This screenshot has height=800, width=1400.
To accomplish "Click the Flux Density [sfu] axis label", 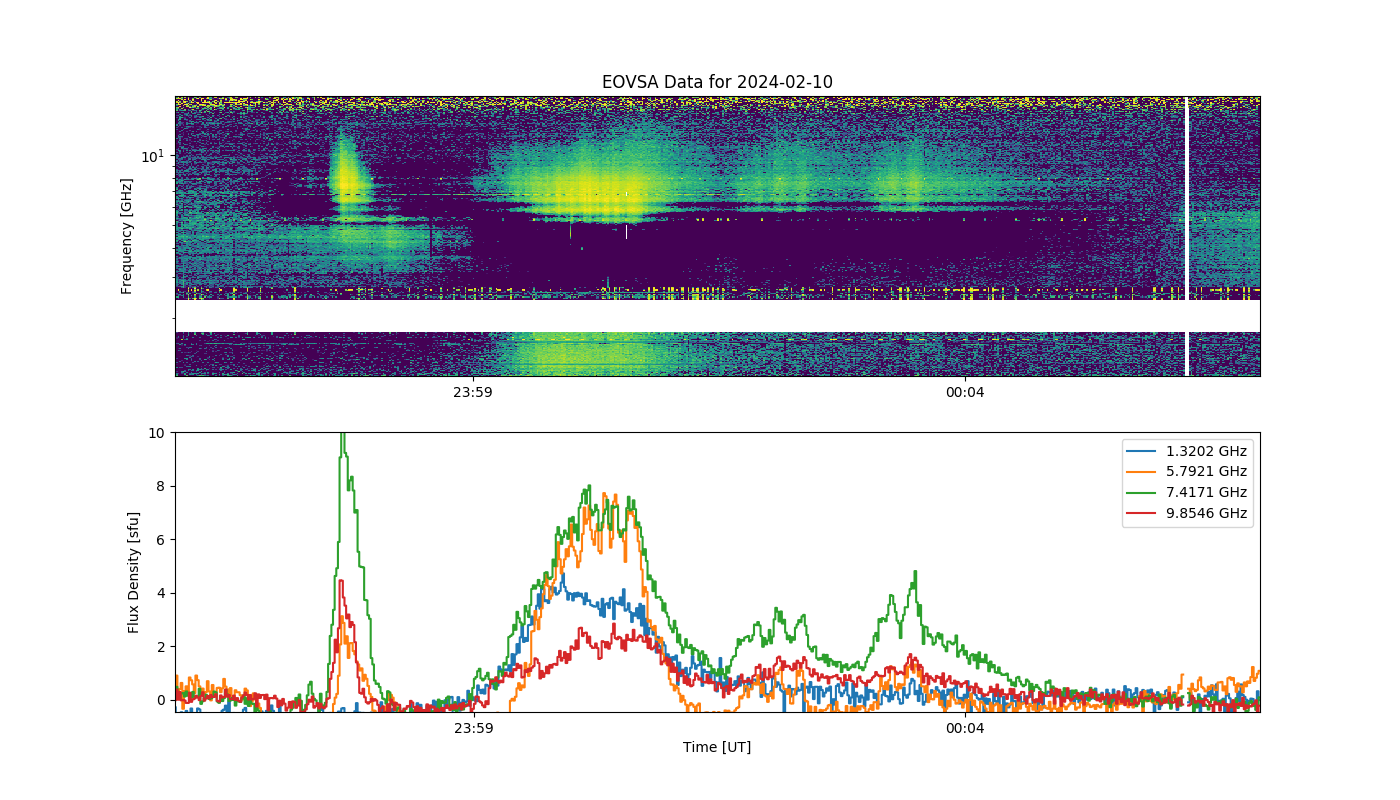I will click(134, 572).
